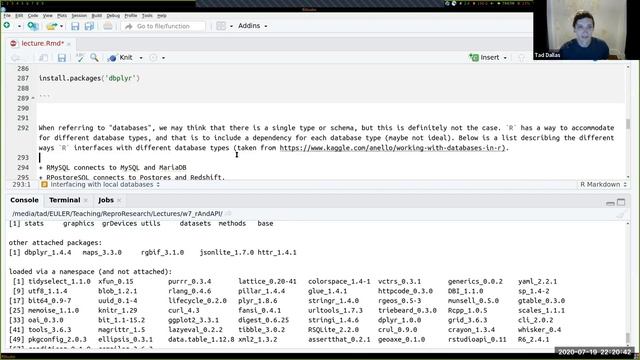Switch to the Console tab
Image resolution: width=640 pixels, height=360 pixels.
coord(24,200)
